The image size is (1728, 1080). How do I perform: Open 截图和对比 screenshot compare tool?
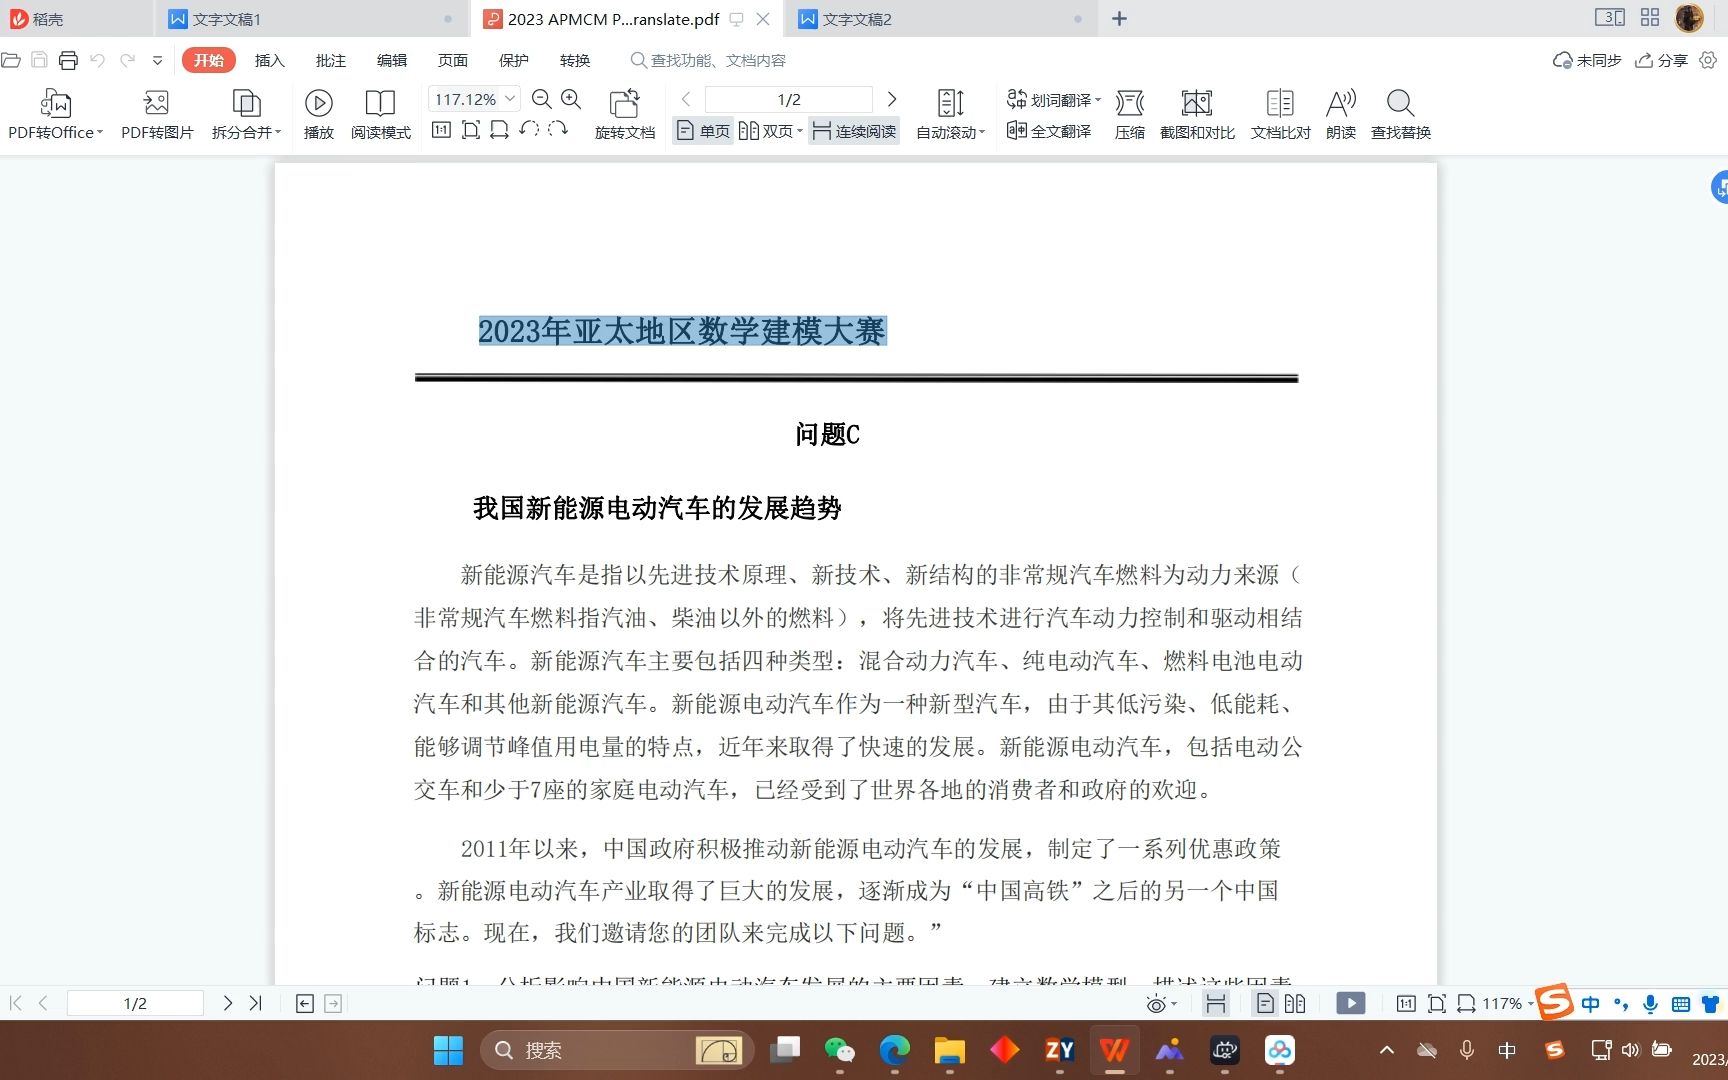[1197, 114]
